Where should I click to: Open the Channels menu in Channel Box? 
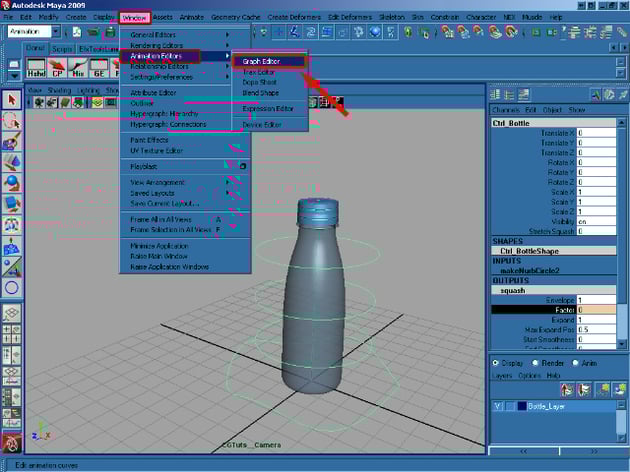pyautogui.click(x=506, y=109)
